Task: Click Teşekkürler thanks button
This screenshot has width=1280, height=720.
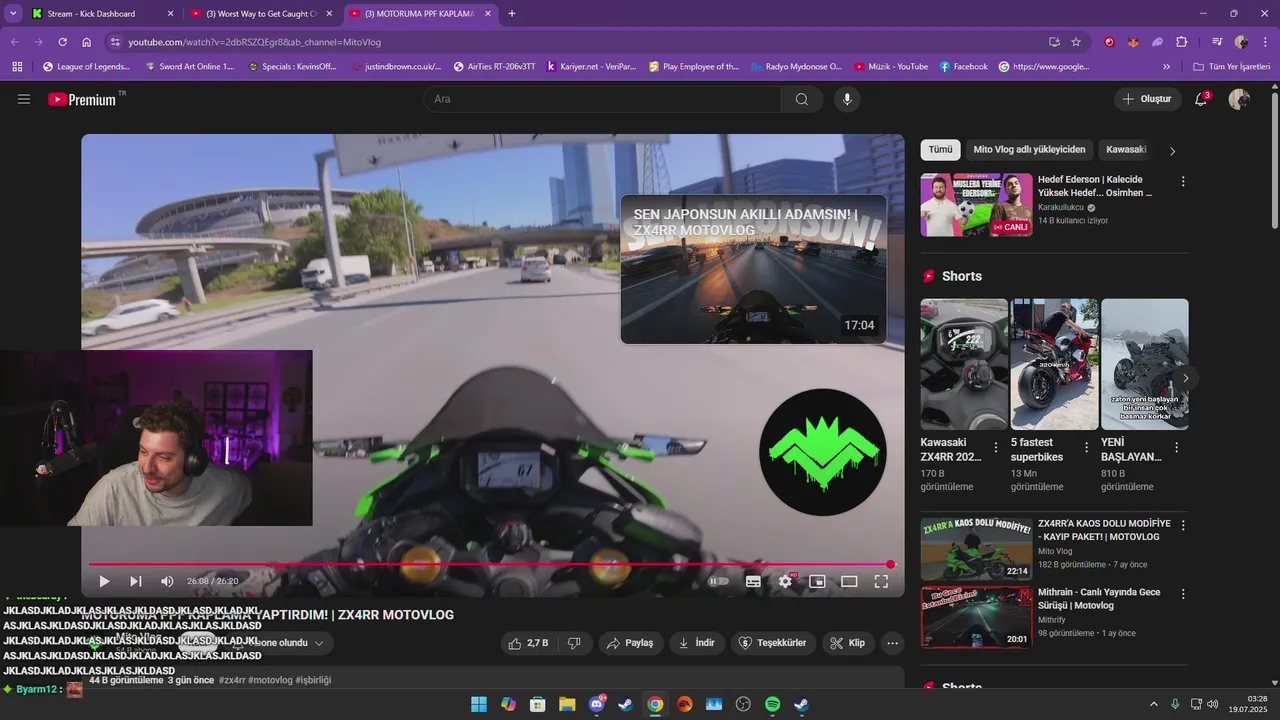Action: 773,643
